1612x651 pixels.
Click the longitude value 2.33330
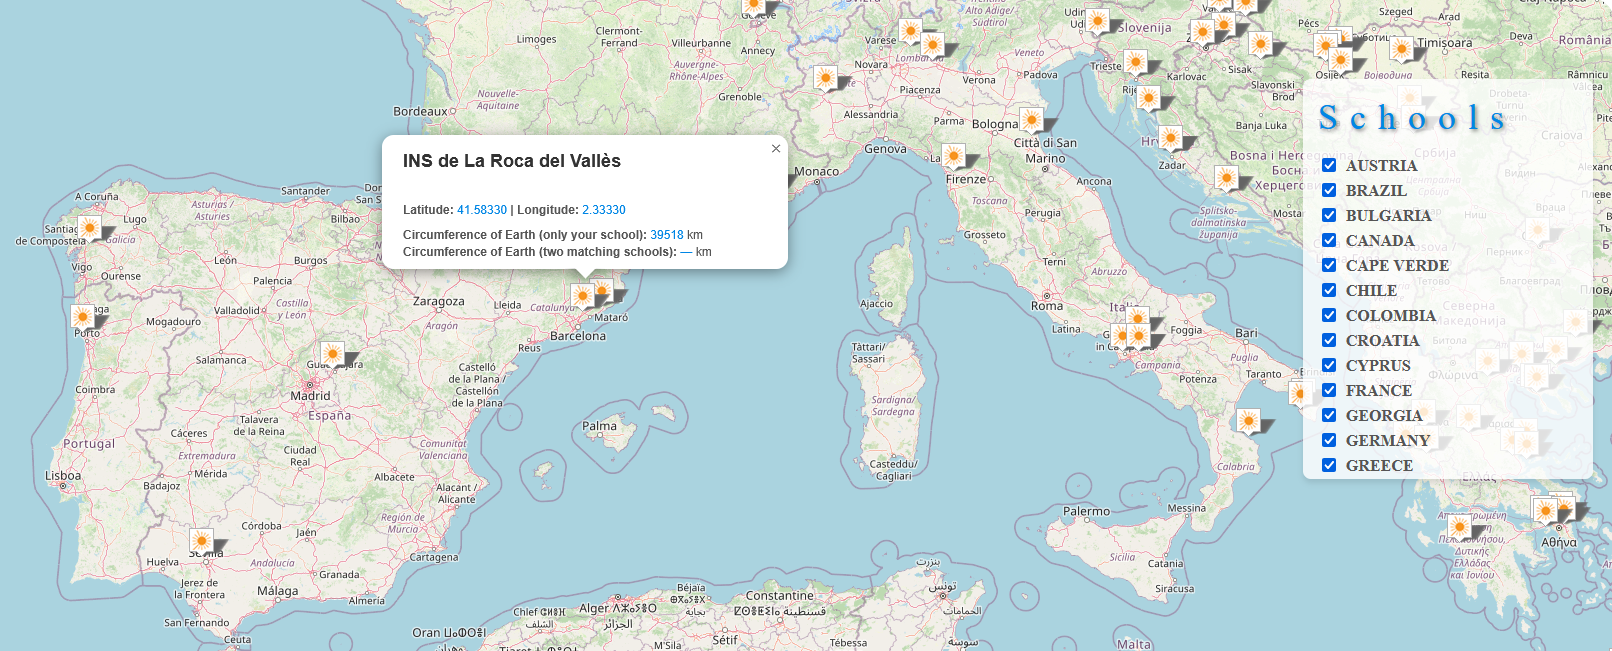click(603, 210)
